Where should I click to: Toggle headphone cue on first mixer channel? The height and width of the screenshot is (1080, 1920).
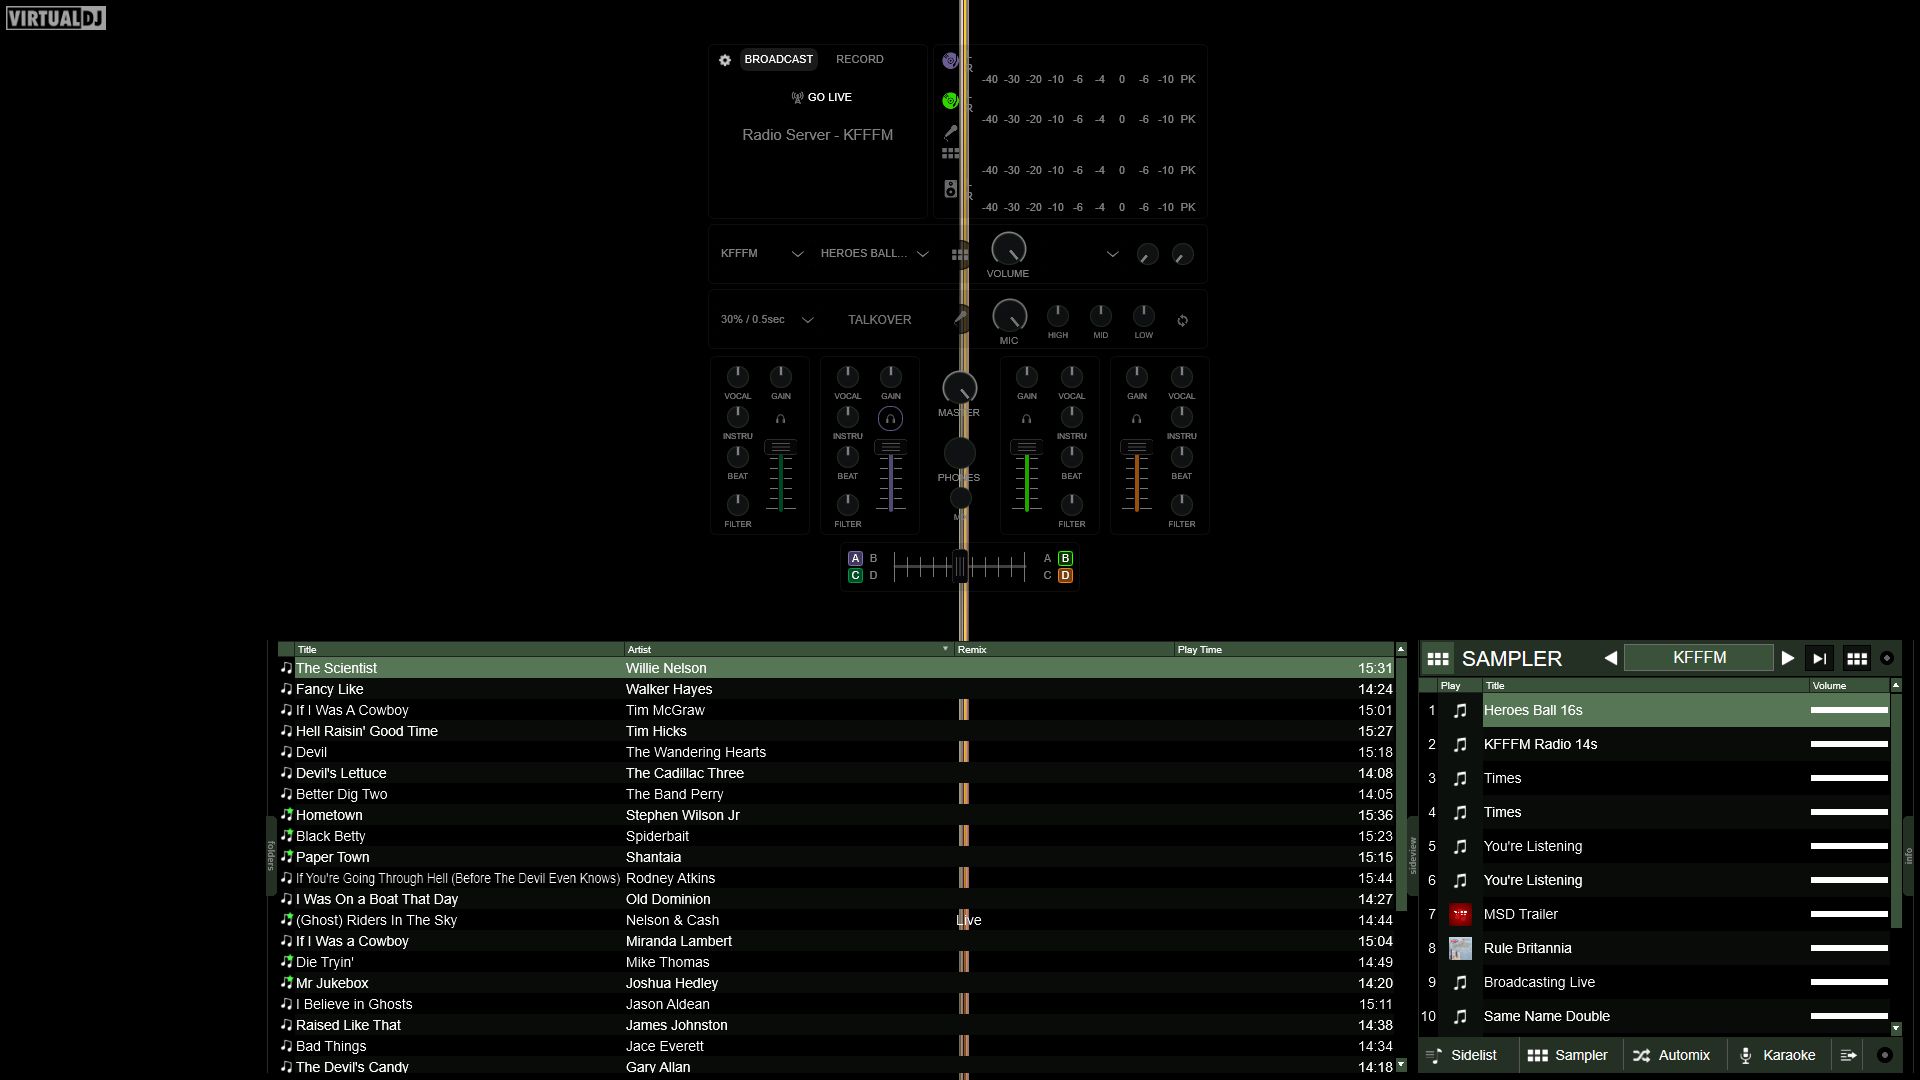point(780,419)
